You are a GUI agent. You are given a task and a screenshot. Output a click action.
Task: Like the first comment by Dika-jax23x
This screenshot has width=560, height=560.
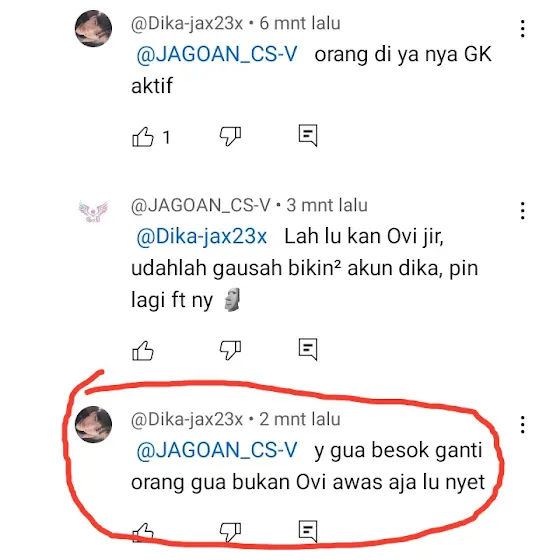pyautogui.click(x=143, y=137)
